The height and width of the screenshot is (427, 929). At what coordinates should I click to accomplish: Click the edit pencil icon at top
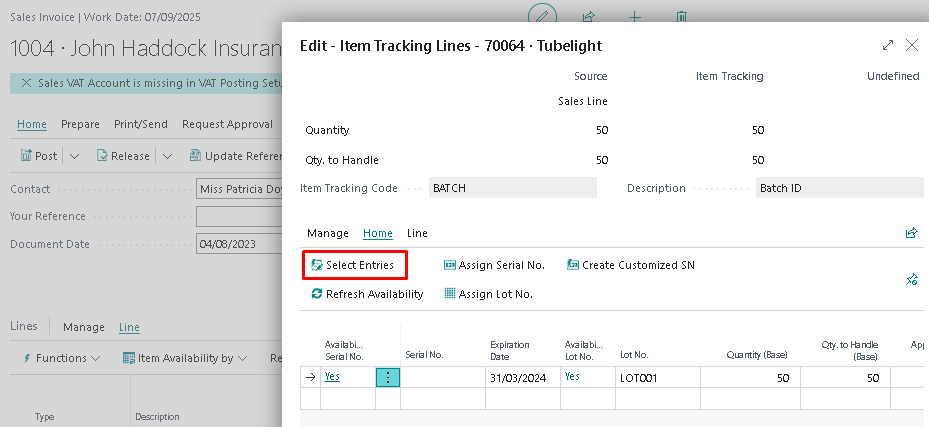click(x=542, y=17)
